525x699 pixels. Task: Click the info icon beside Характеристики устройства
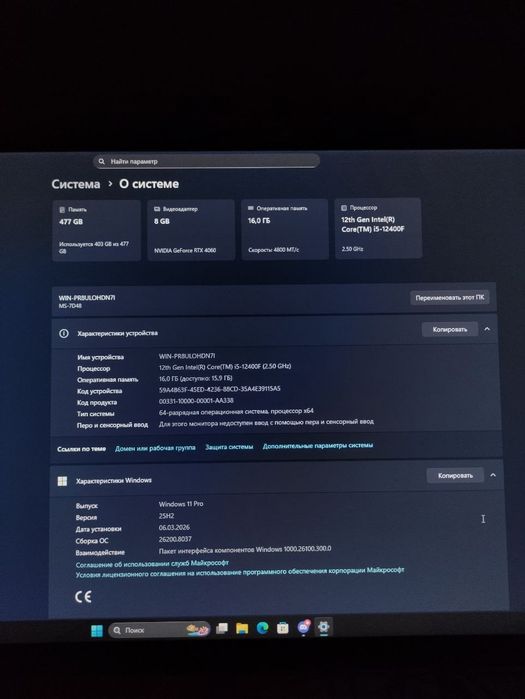[x=64, y=333]
